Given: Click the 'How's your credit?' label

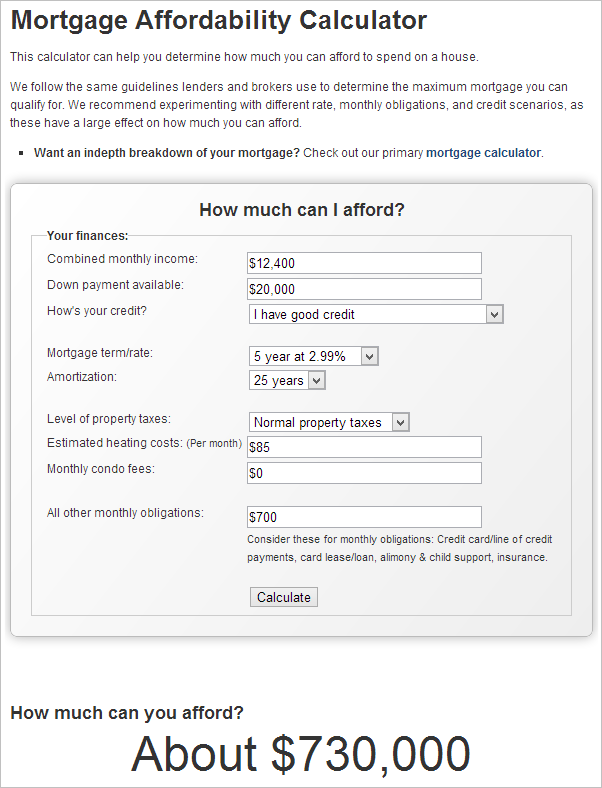Looking at the screenshot, I should click(x=96, y=311).
